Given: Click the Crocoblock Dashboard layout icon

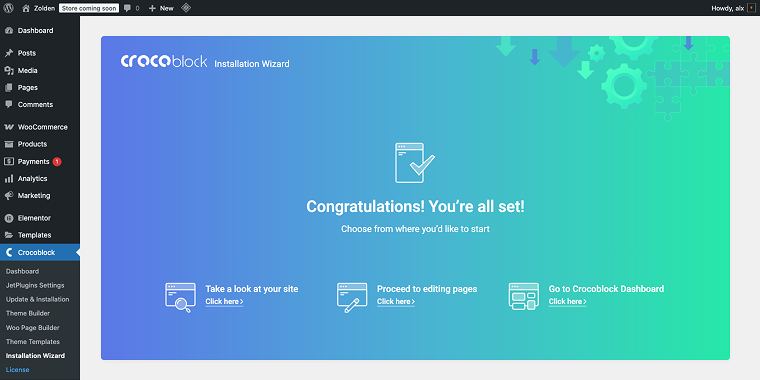Looking at the screenshot, I should pos(523,297).
